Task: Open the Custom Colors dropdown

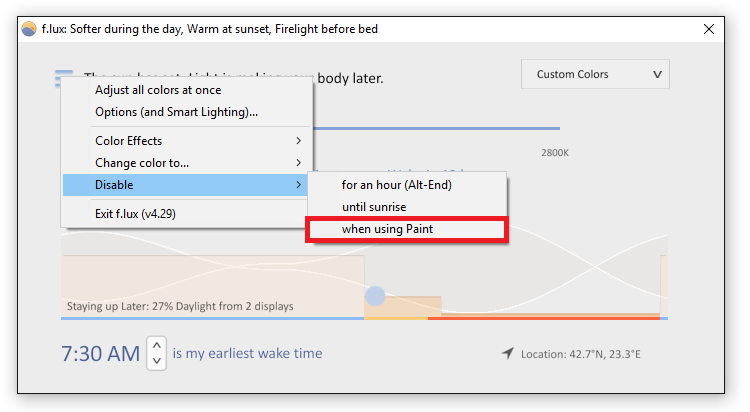Action: coord(595,74)
